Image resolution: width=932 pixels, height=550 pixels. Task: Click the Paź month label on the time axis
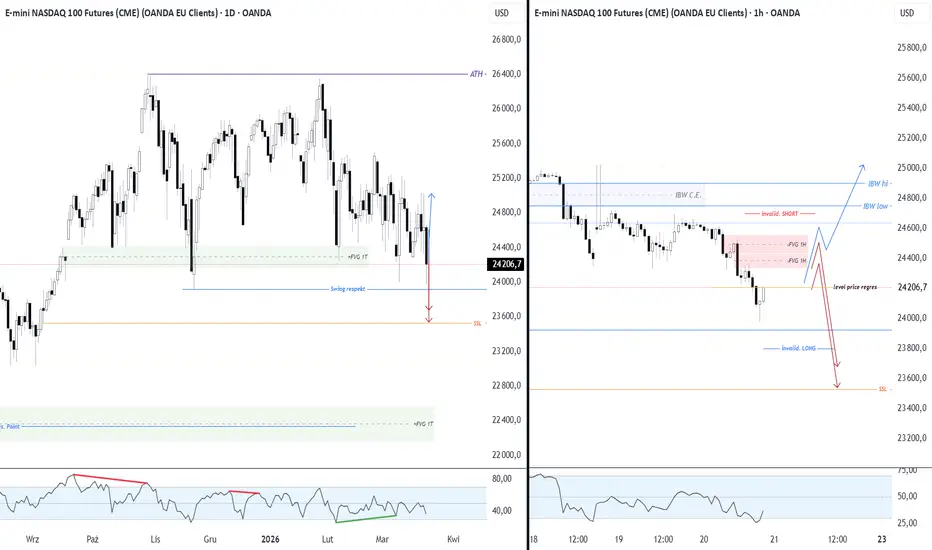92,539
